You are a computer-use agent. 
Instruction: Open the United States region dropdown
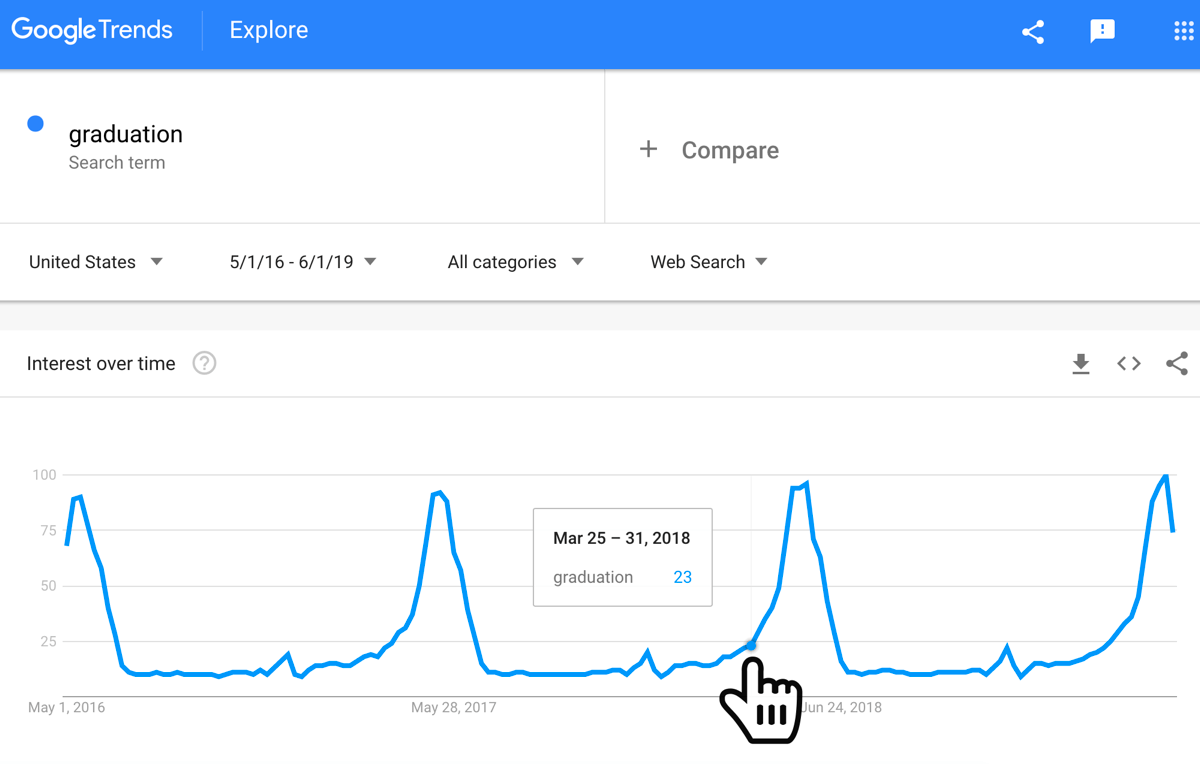point(96,262)
